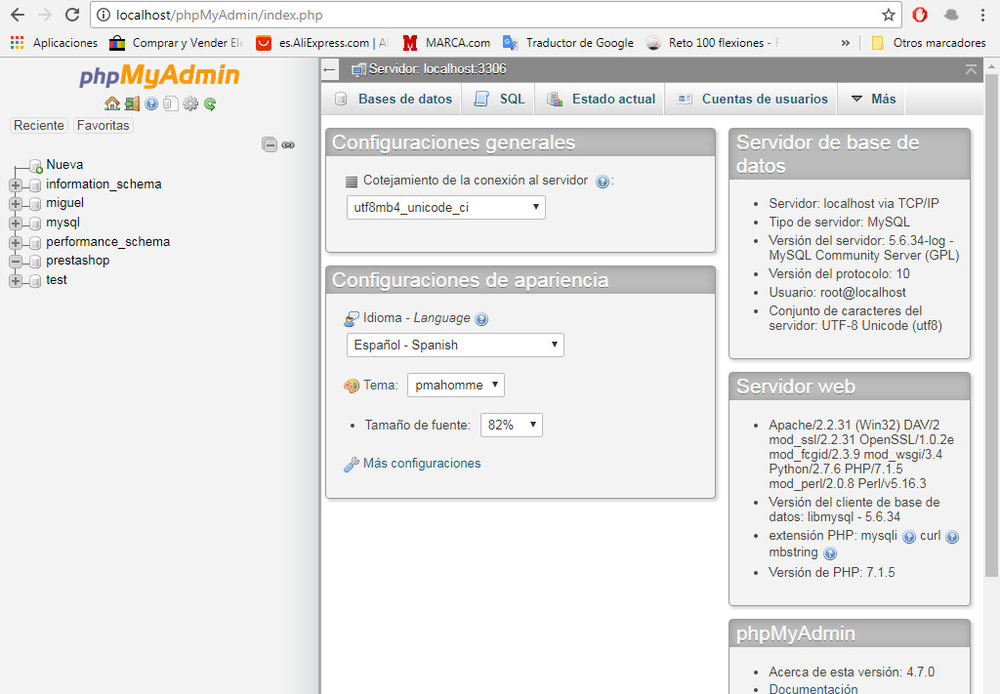The image size is (1000, 694).
Task: Open the prestashop database
Action: point(78,260)
